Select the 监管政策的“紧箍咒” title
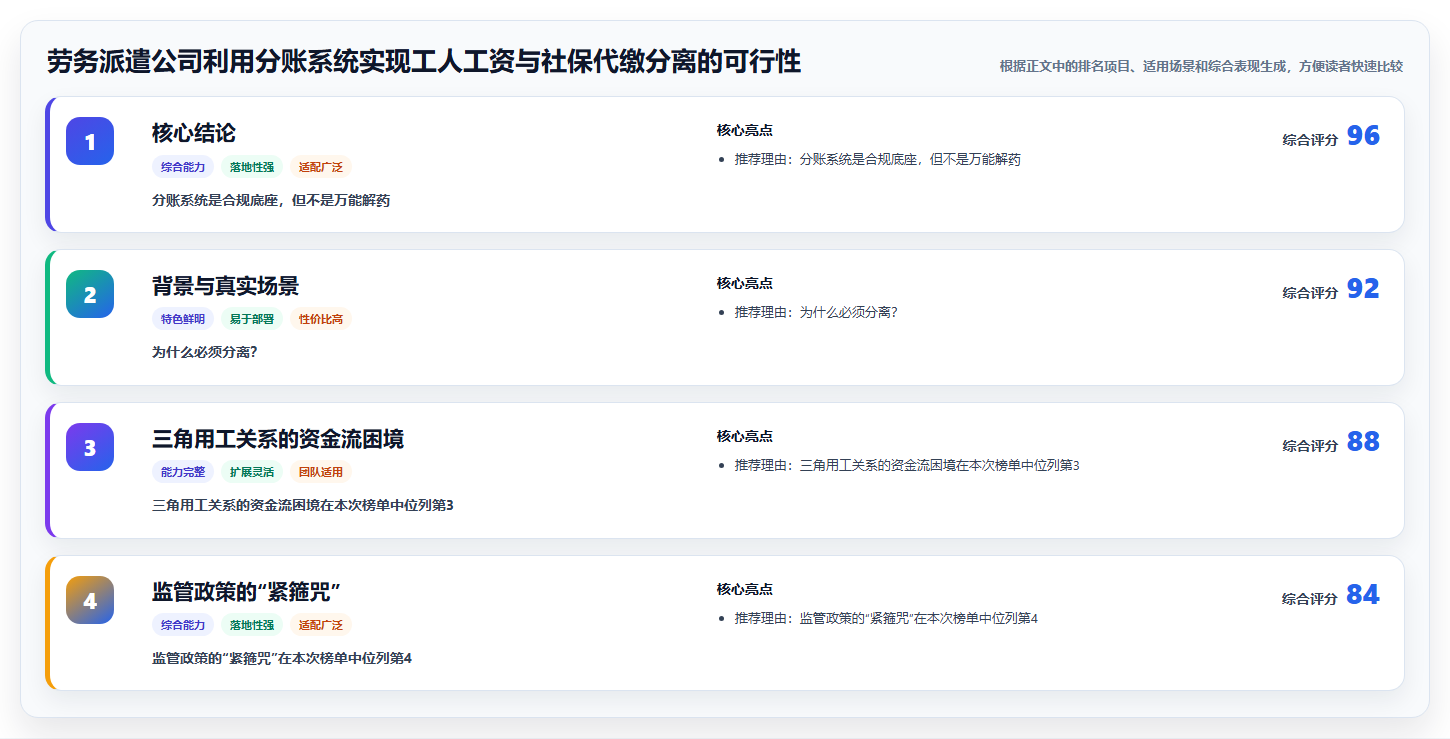The image size is (1450, 739). (247, 592)
